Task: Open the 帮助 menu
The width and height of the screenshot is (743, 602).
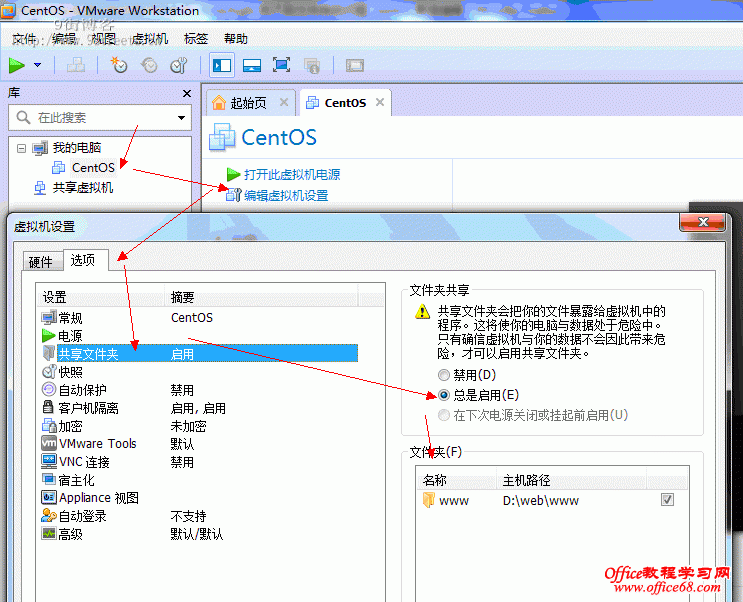Action: (236, 39)
